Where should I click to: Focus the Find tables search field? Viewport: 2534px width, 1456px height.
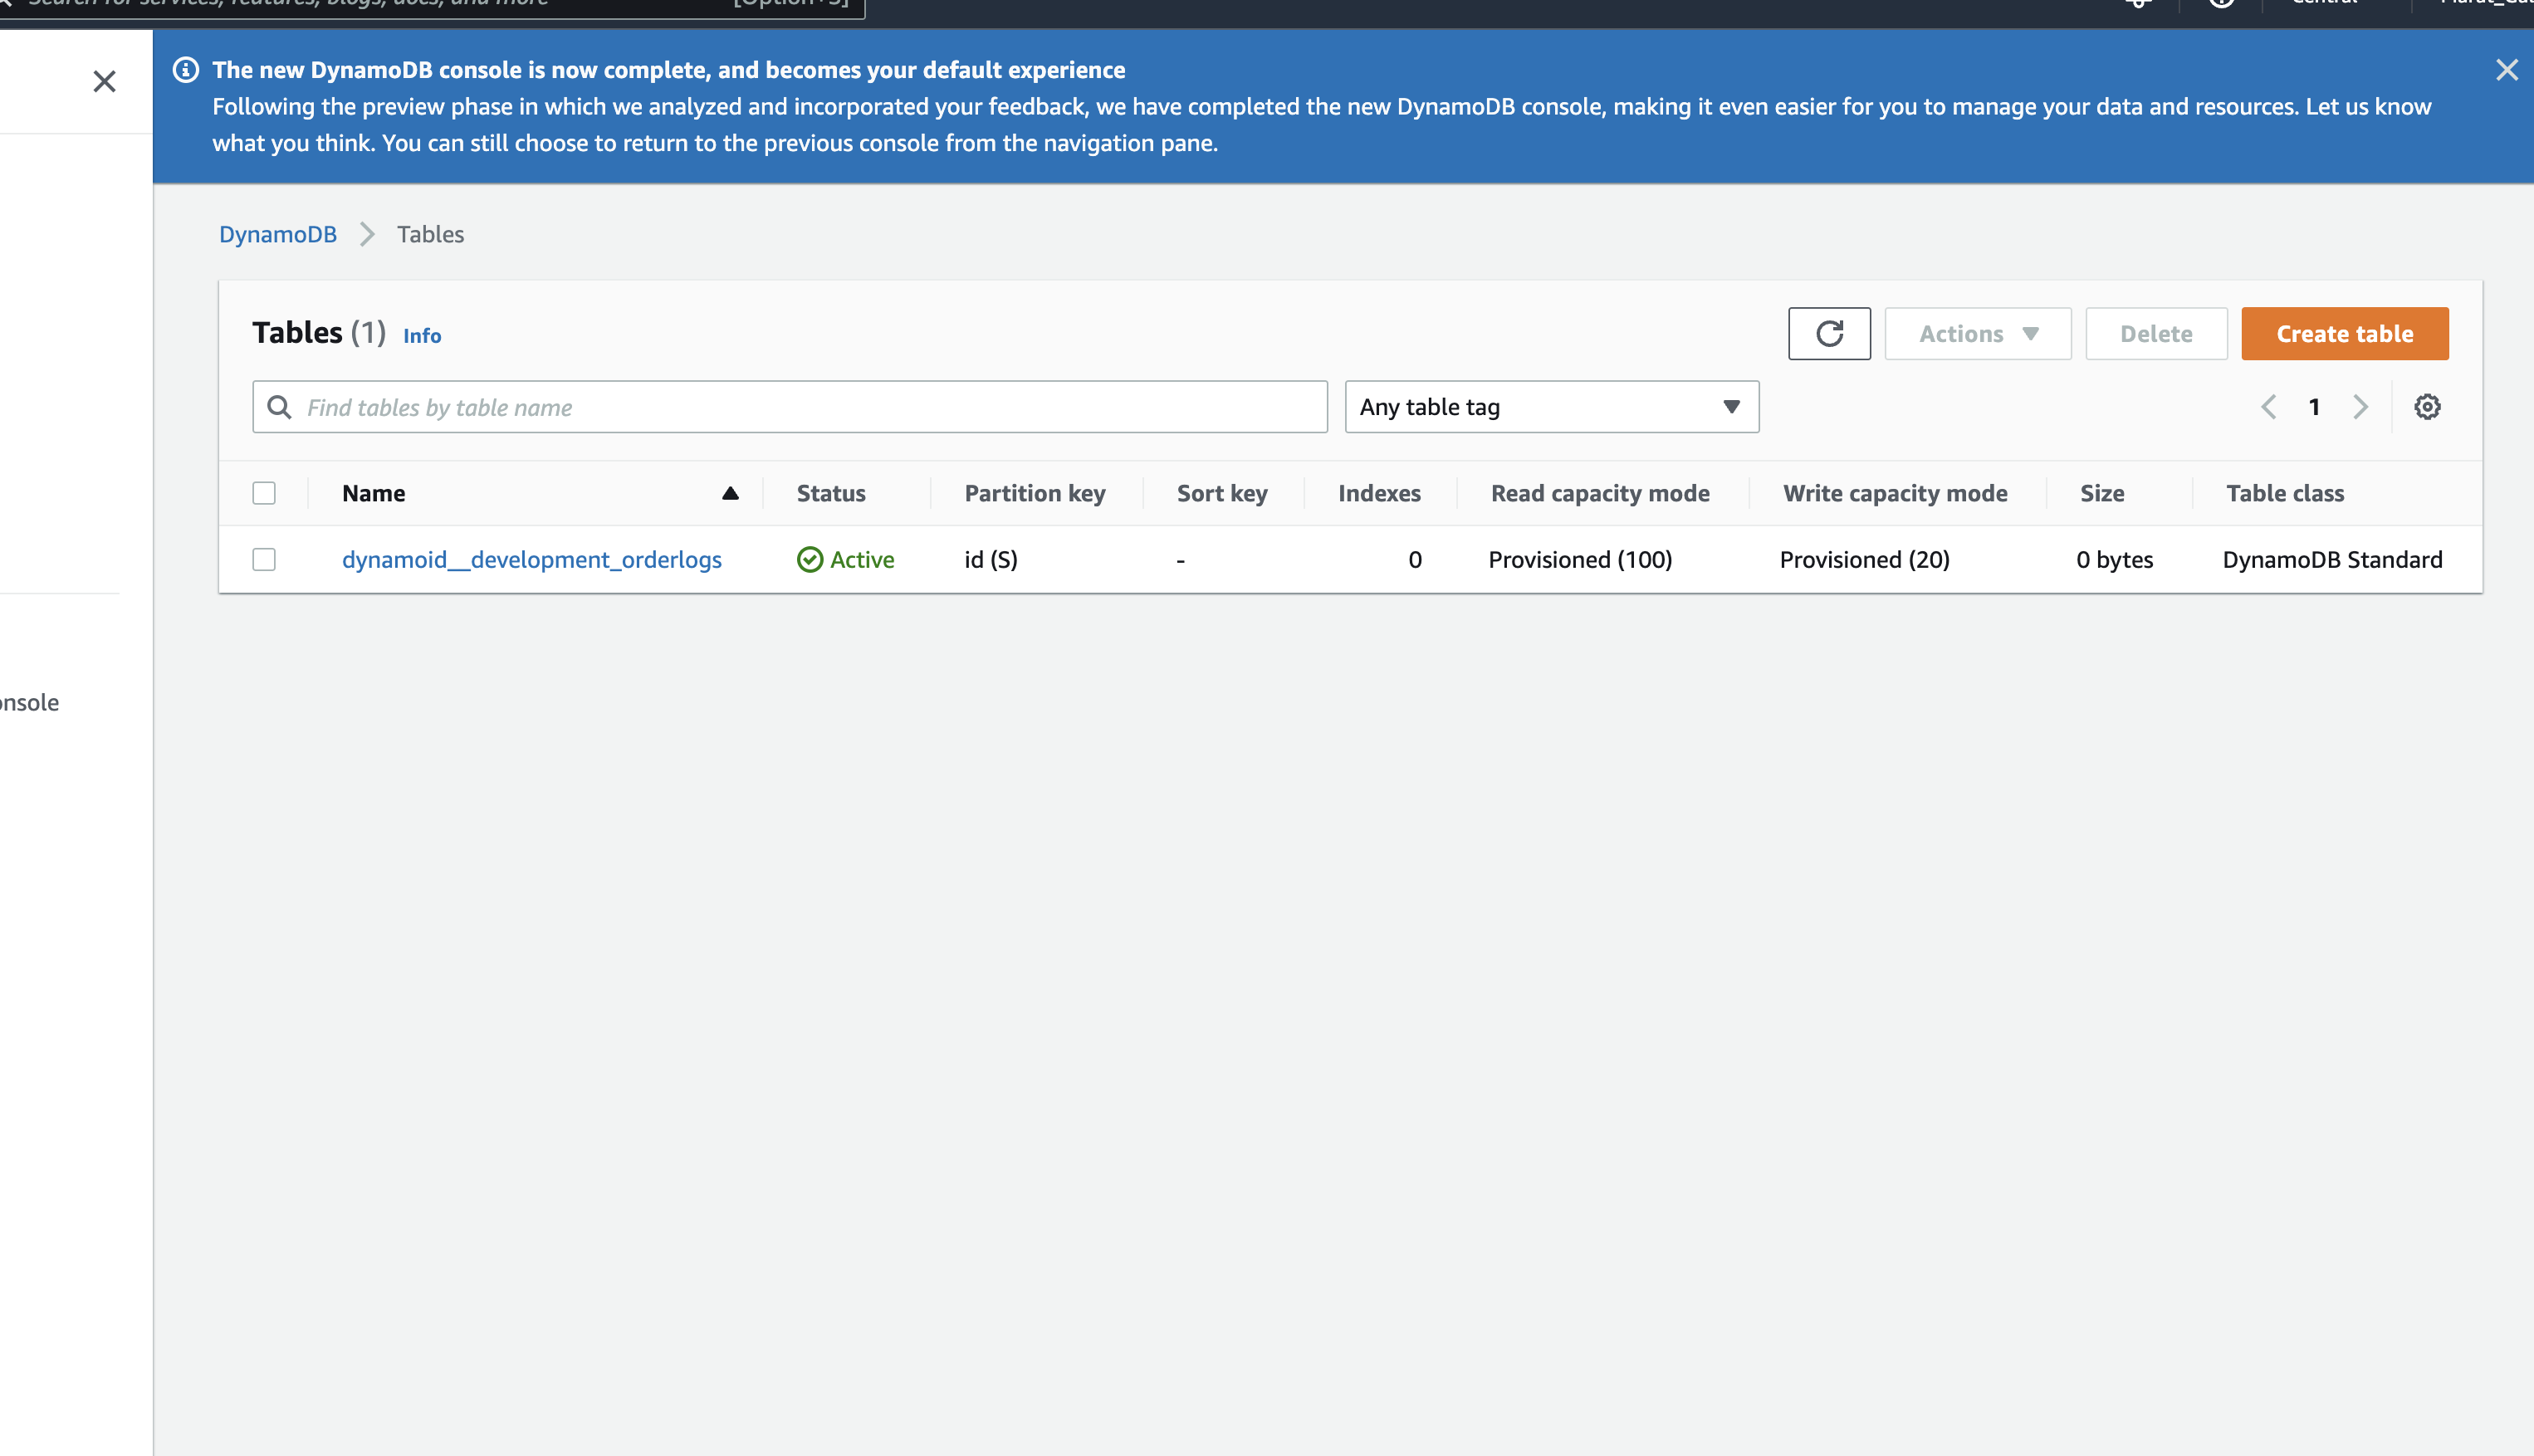[790, 407]
